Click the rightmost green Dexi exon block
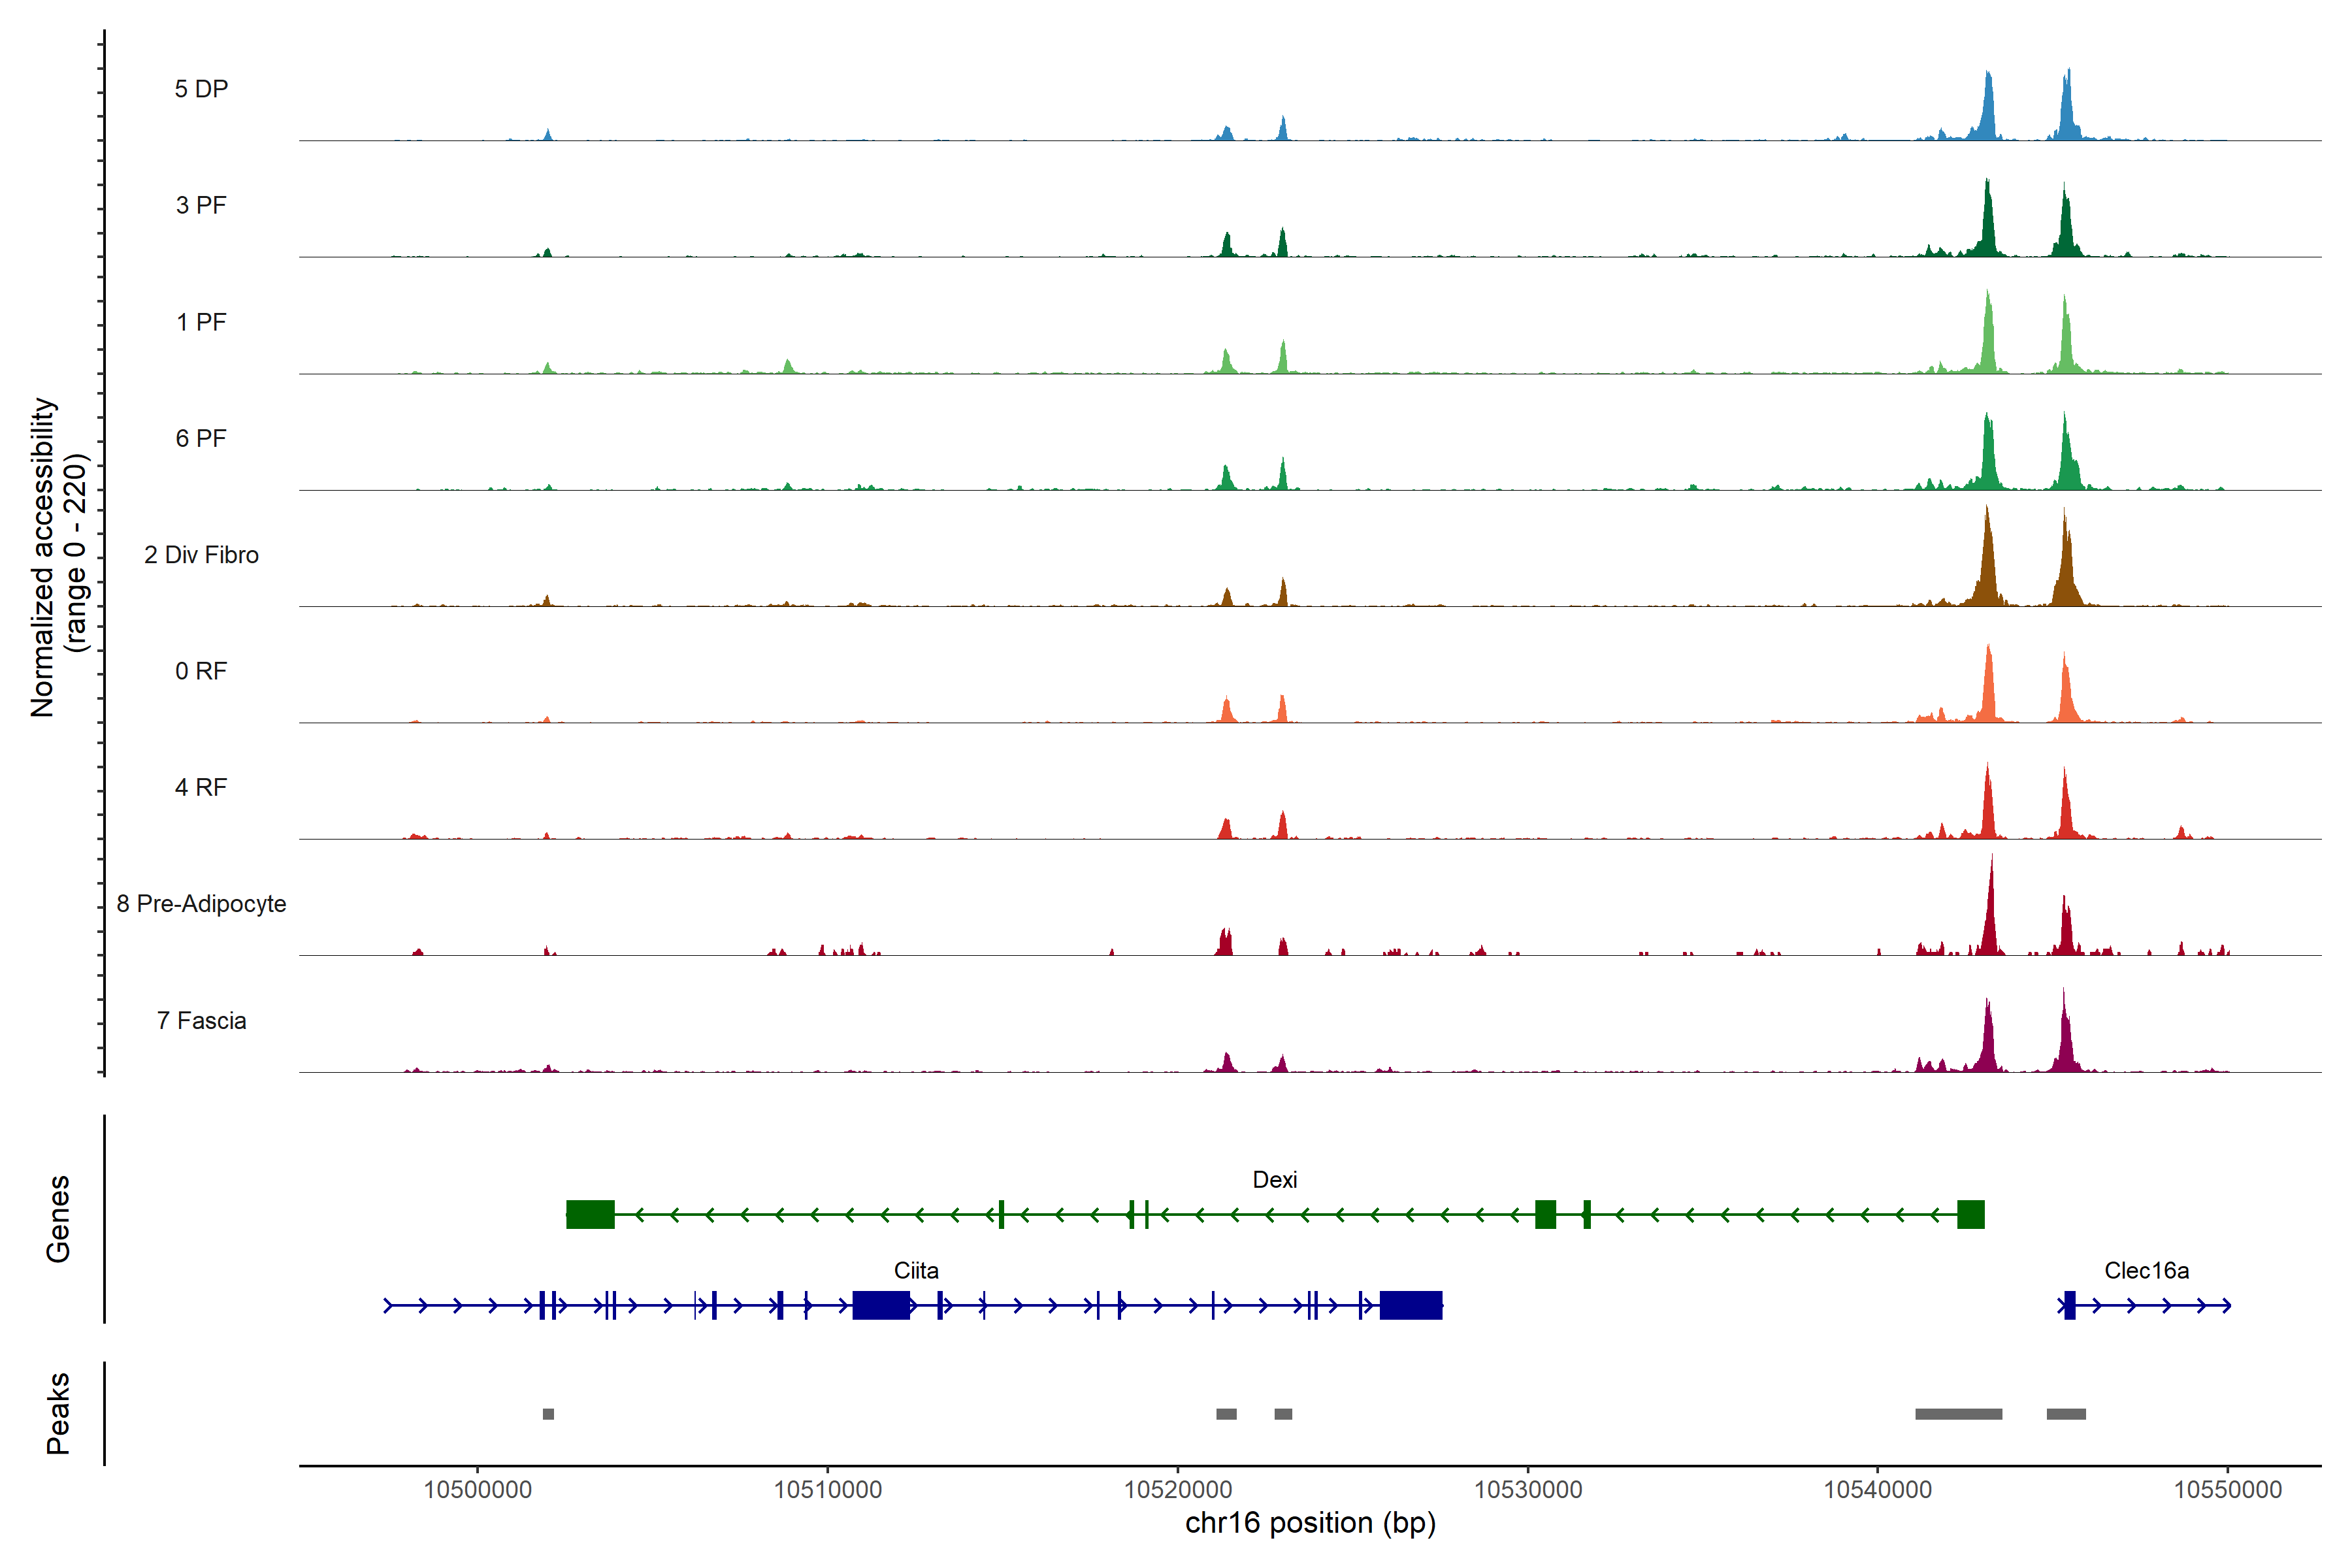This screenshot has height=1568, width=2352. click(x=1970, y=1215)
